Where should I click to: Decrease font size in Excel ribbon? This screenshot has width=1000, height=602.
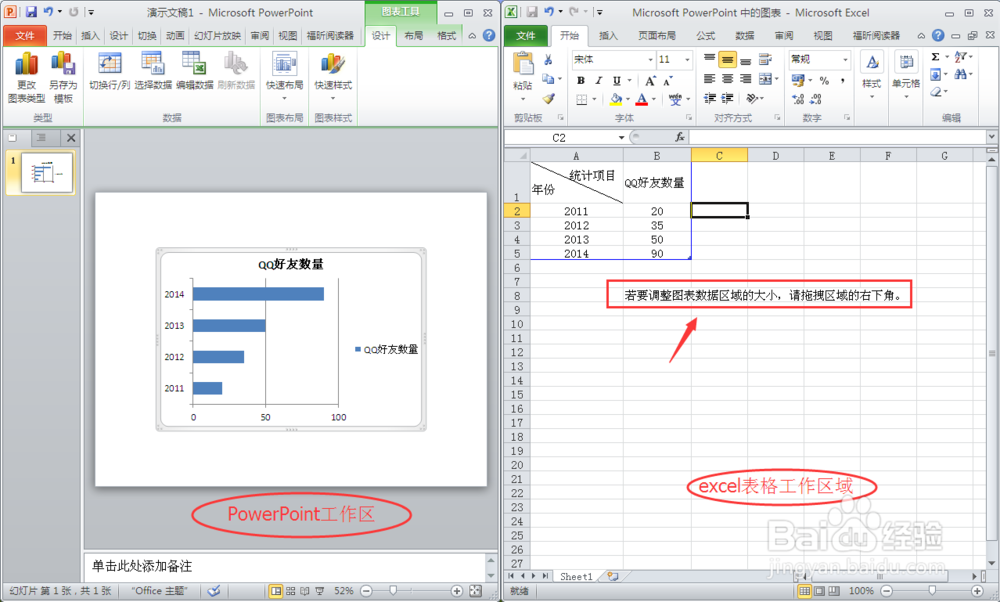pos(667,81)
